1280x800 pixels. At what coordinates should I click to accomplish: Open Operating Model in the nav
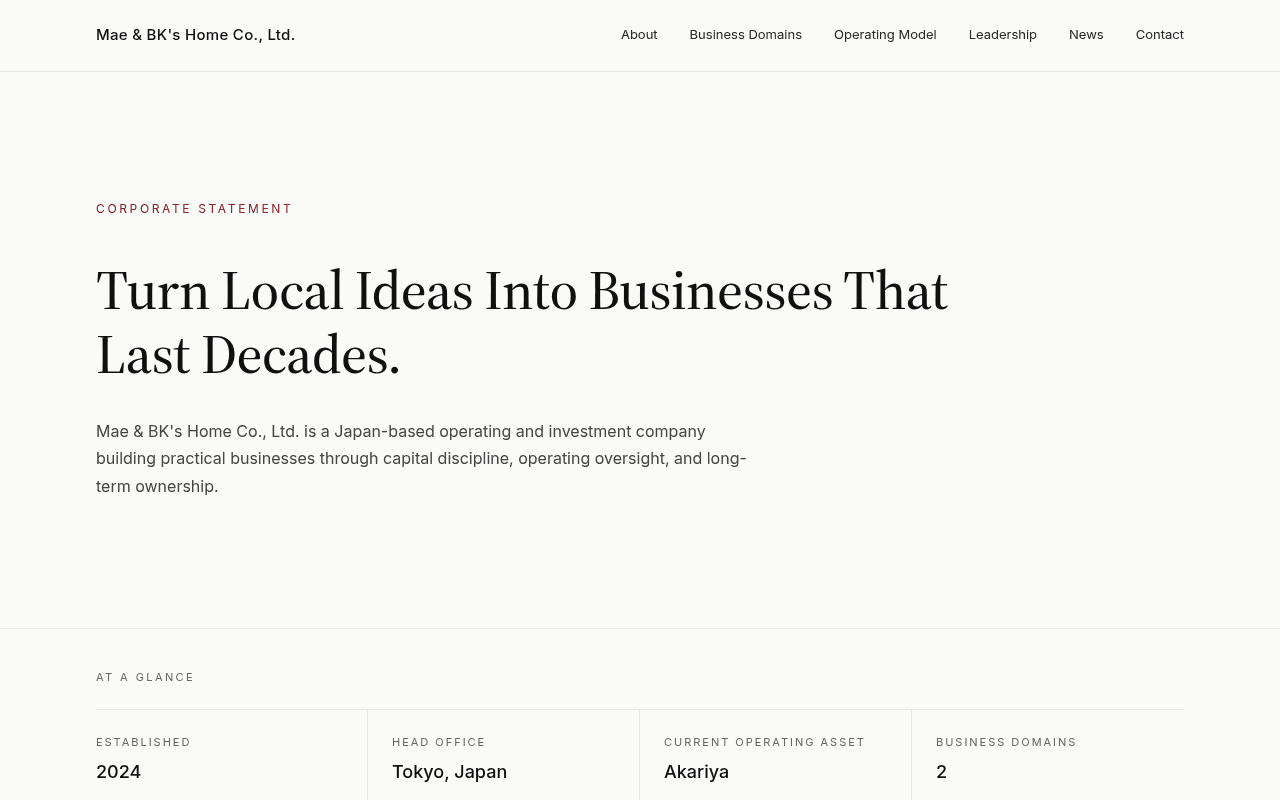click(885, 35)
